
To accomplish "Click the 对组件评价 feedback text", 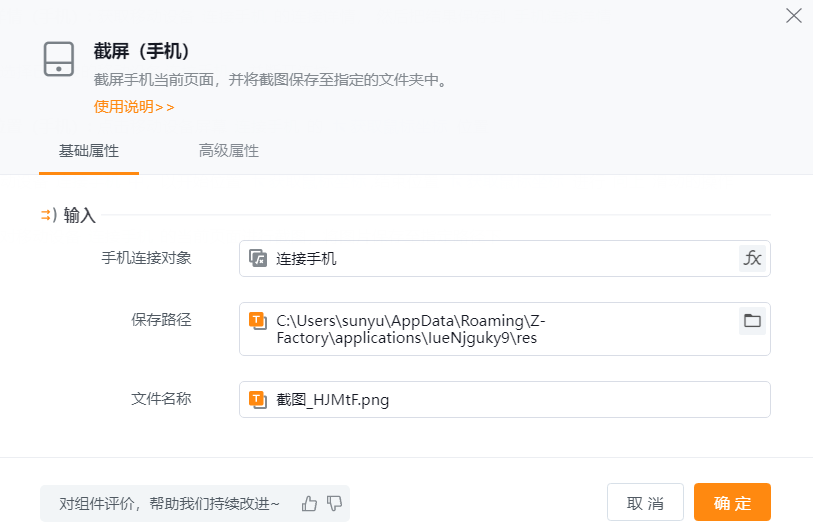I will tap(170, 503).
